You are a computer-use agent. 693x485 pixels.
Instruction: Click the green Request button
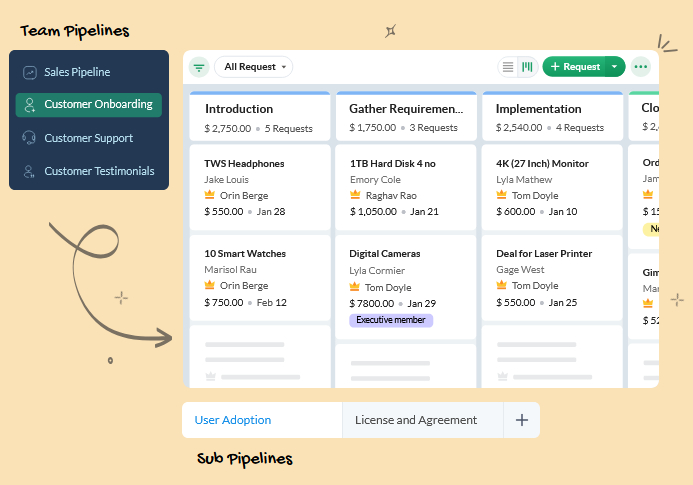click(x=574, y=67)
